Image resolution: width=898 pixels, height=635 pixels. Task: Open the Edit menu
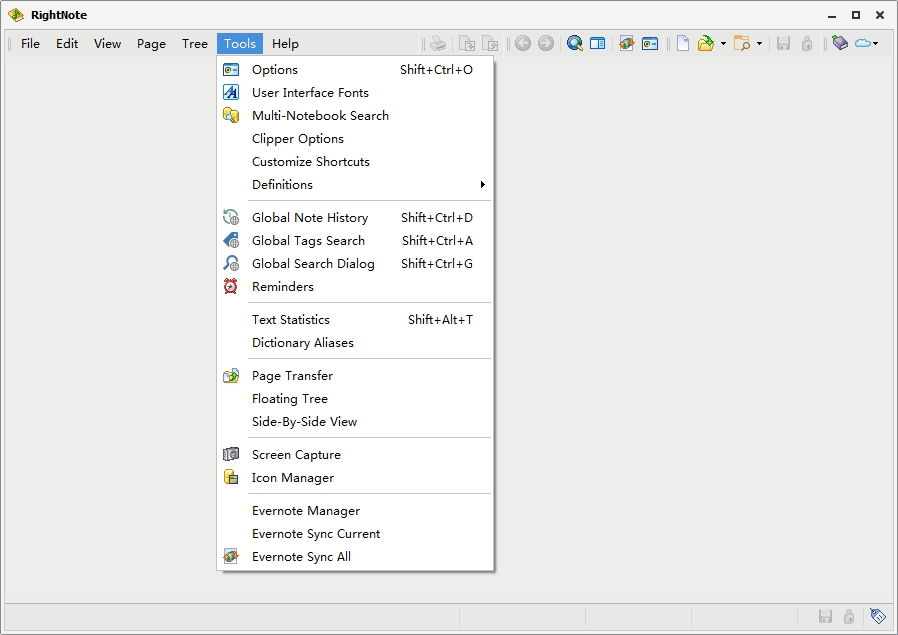[67, 44]
